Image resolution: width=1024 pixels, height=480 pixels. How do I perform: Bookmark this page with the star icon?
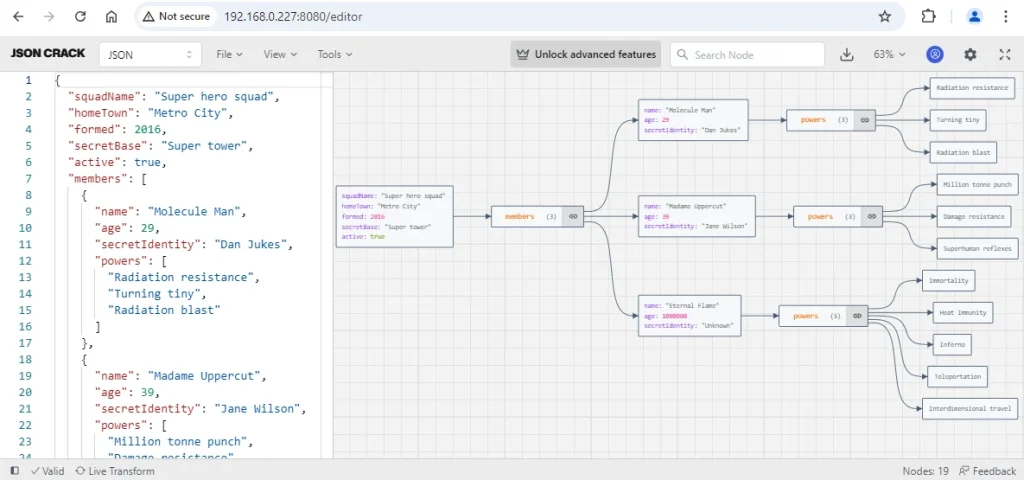pos(884,17)
